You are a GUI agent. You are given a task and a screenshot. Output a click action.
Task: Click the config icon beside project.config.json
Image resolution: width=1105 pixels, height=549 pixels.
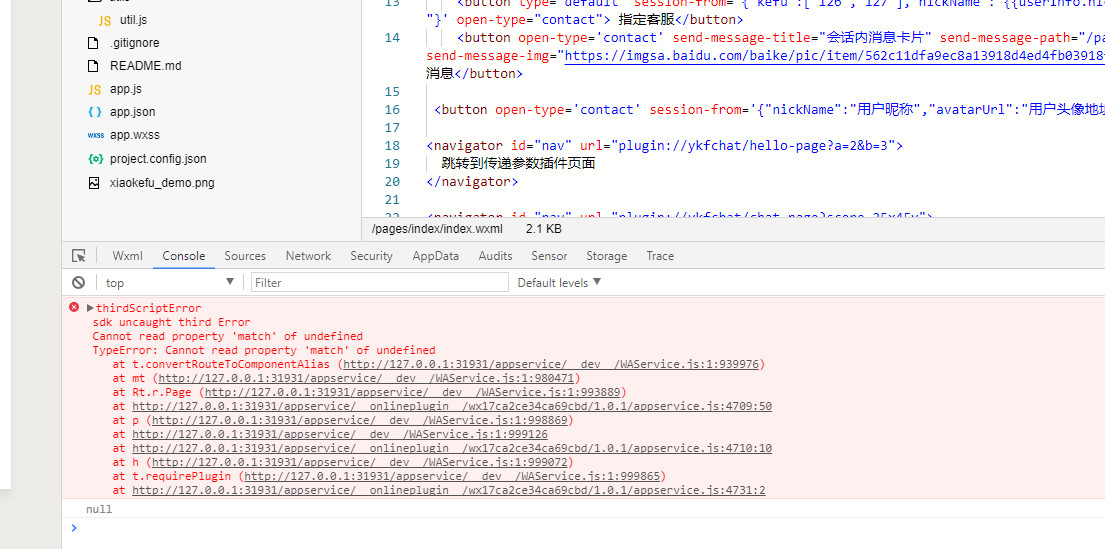[96, 159]
